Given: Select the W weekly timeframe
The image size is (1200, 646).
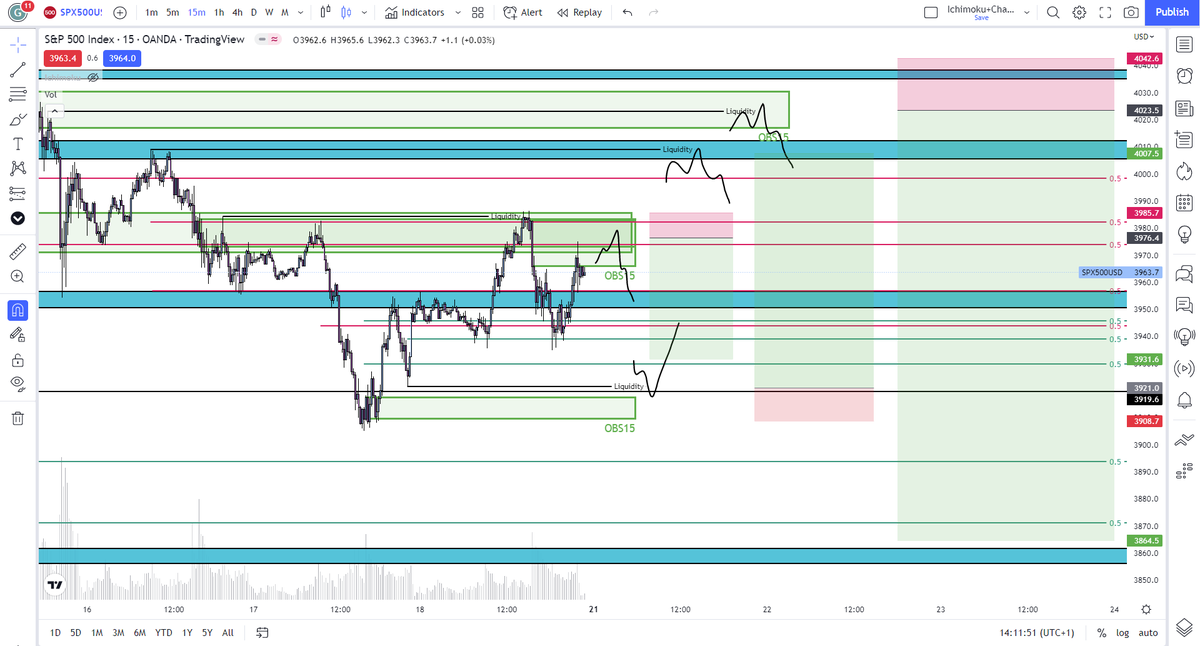Looking at the screenshot, I should pyautogui.click(x=269, y=12).
